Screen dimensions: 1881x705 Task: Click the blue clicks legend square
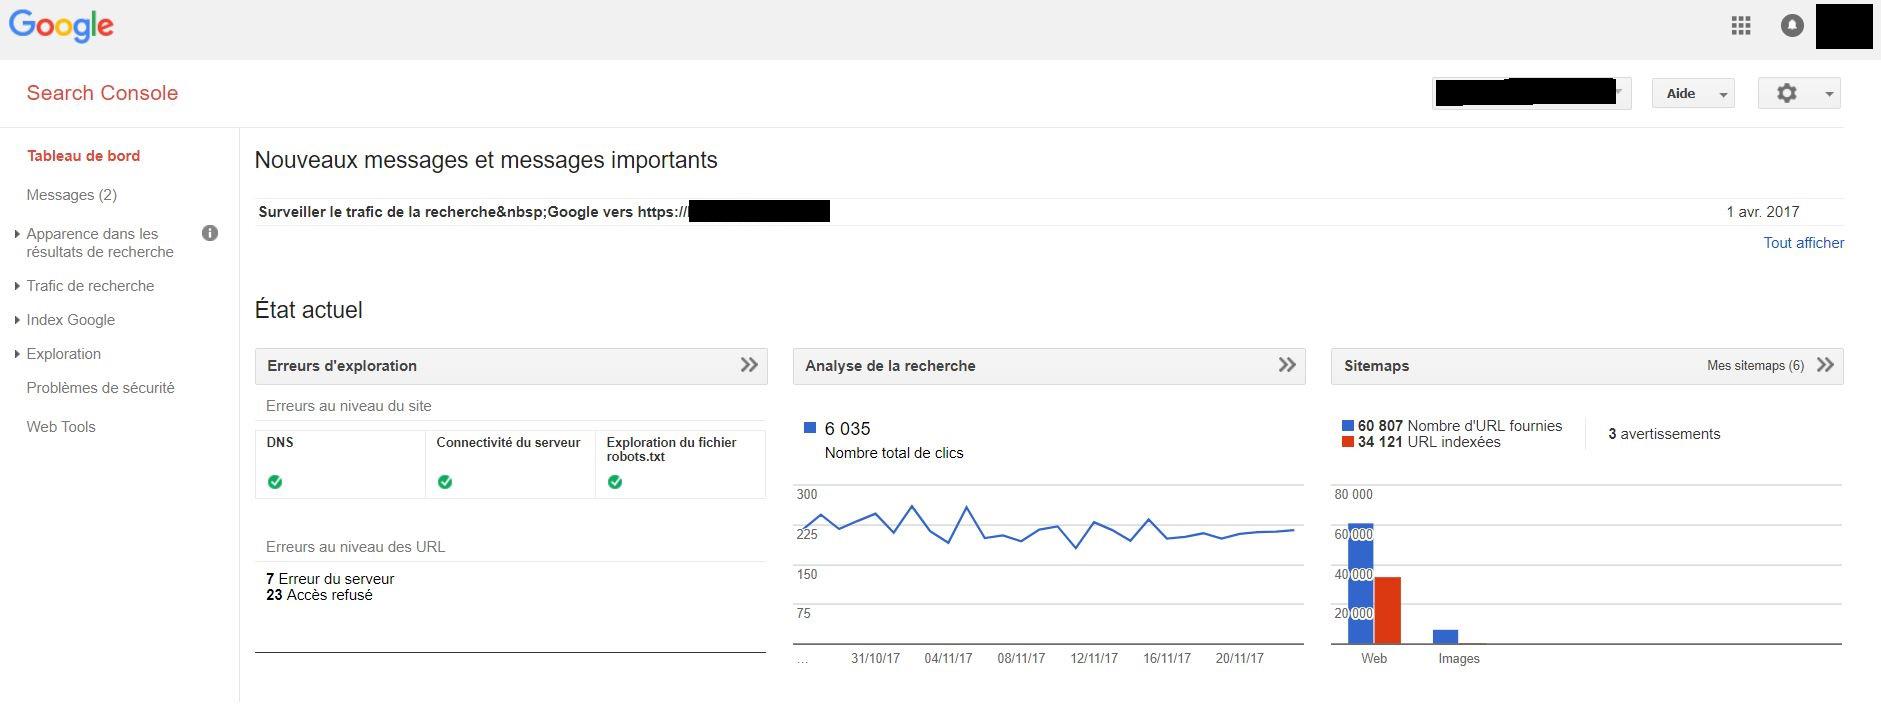click(x=810, y=428)
